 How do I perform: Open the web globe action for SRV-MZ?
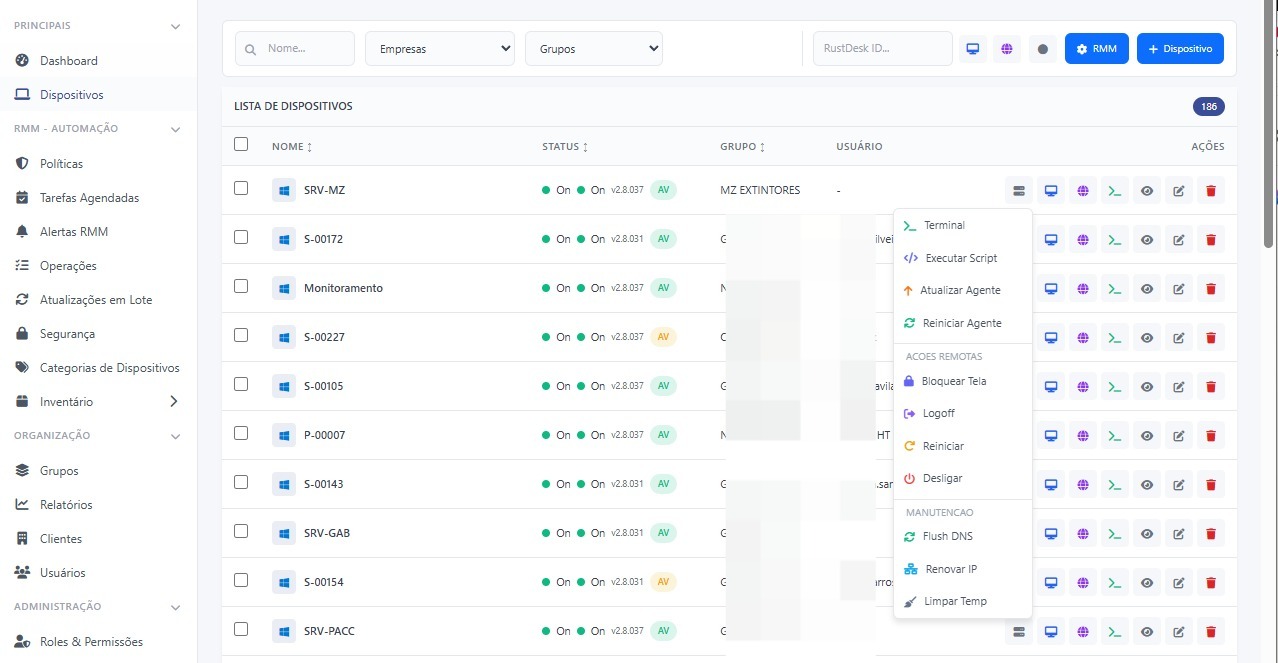[1082, 190]
